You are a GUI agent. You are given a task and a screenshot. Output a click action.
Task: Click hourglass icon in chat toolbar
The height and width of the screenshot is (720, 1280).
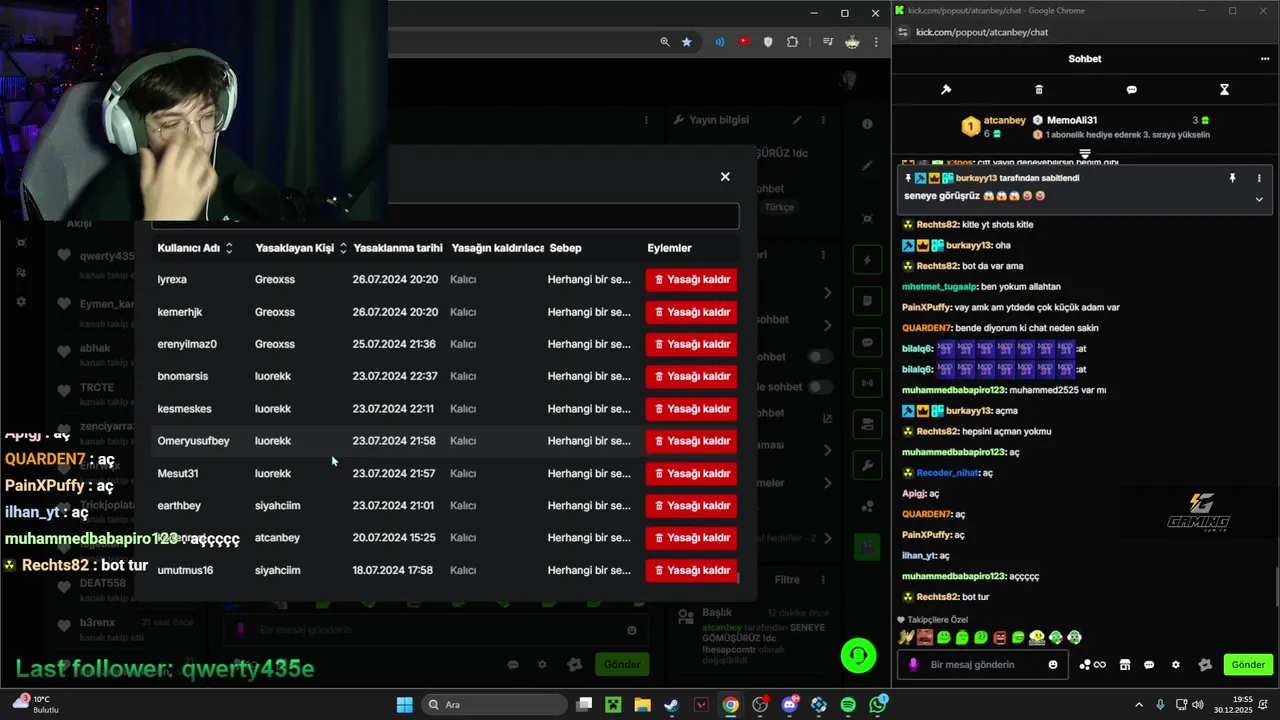point(1224,90)
